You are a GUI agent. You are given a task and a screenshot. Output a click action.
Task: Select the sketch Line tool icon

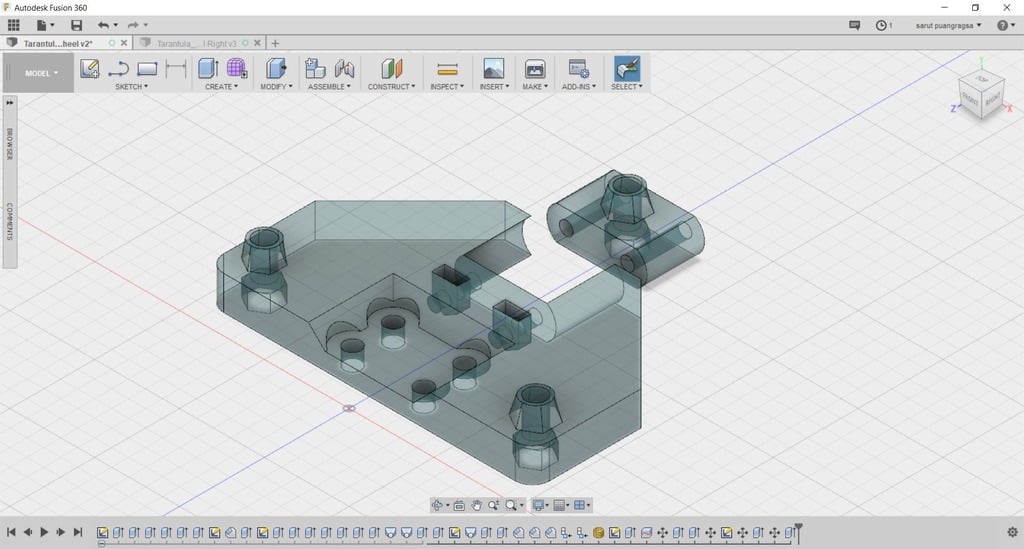coord(118,69)
